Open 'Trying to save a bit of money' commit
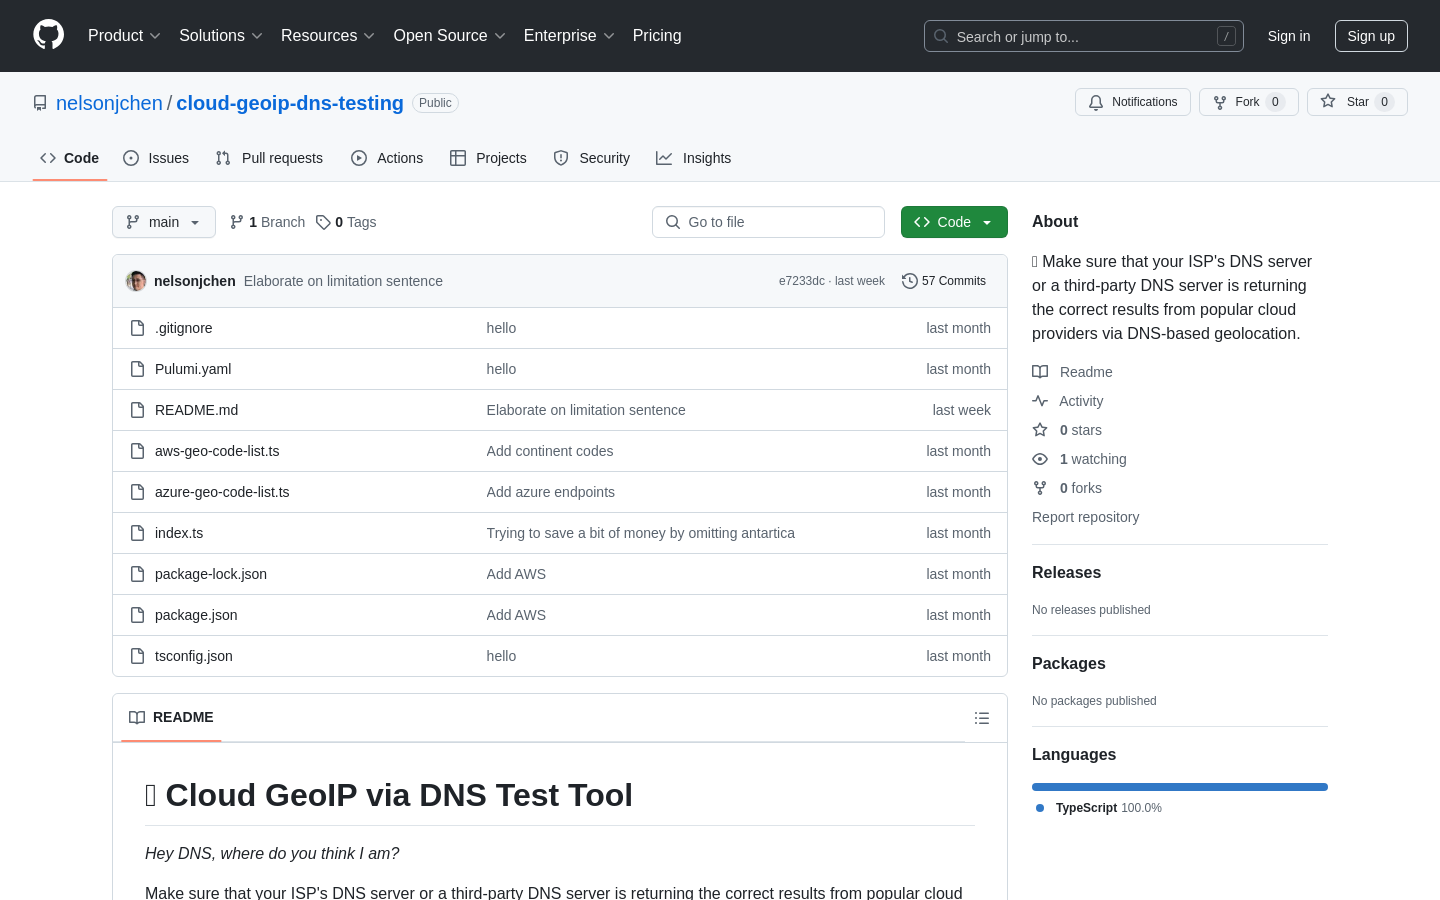1440x900 pixels. [x=641, y=533]
